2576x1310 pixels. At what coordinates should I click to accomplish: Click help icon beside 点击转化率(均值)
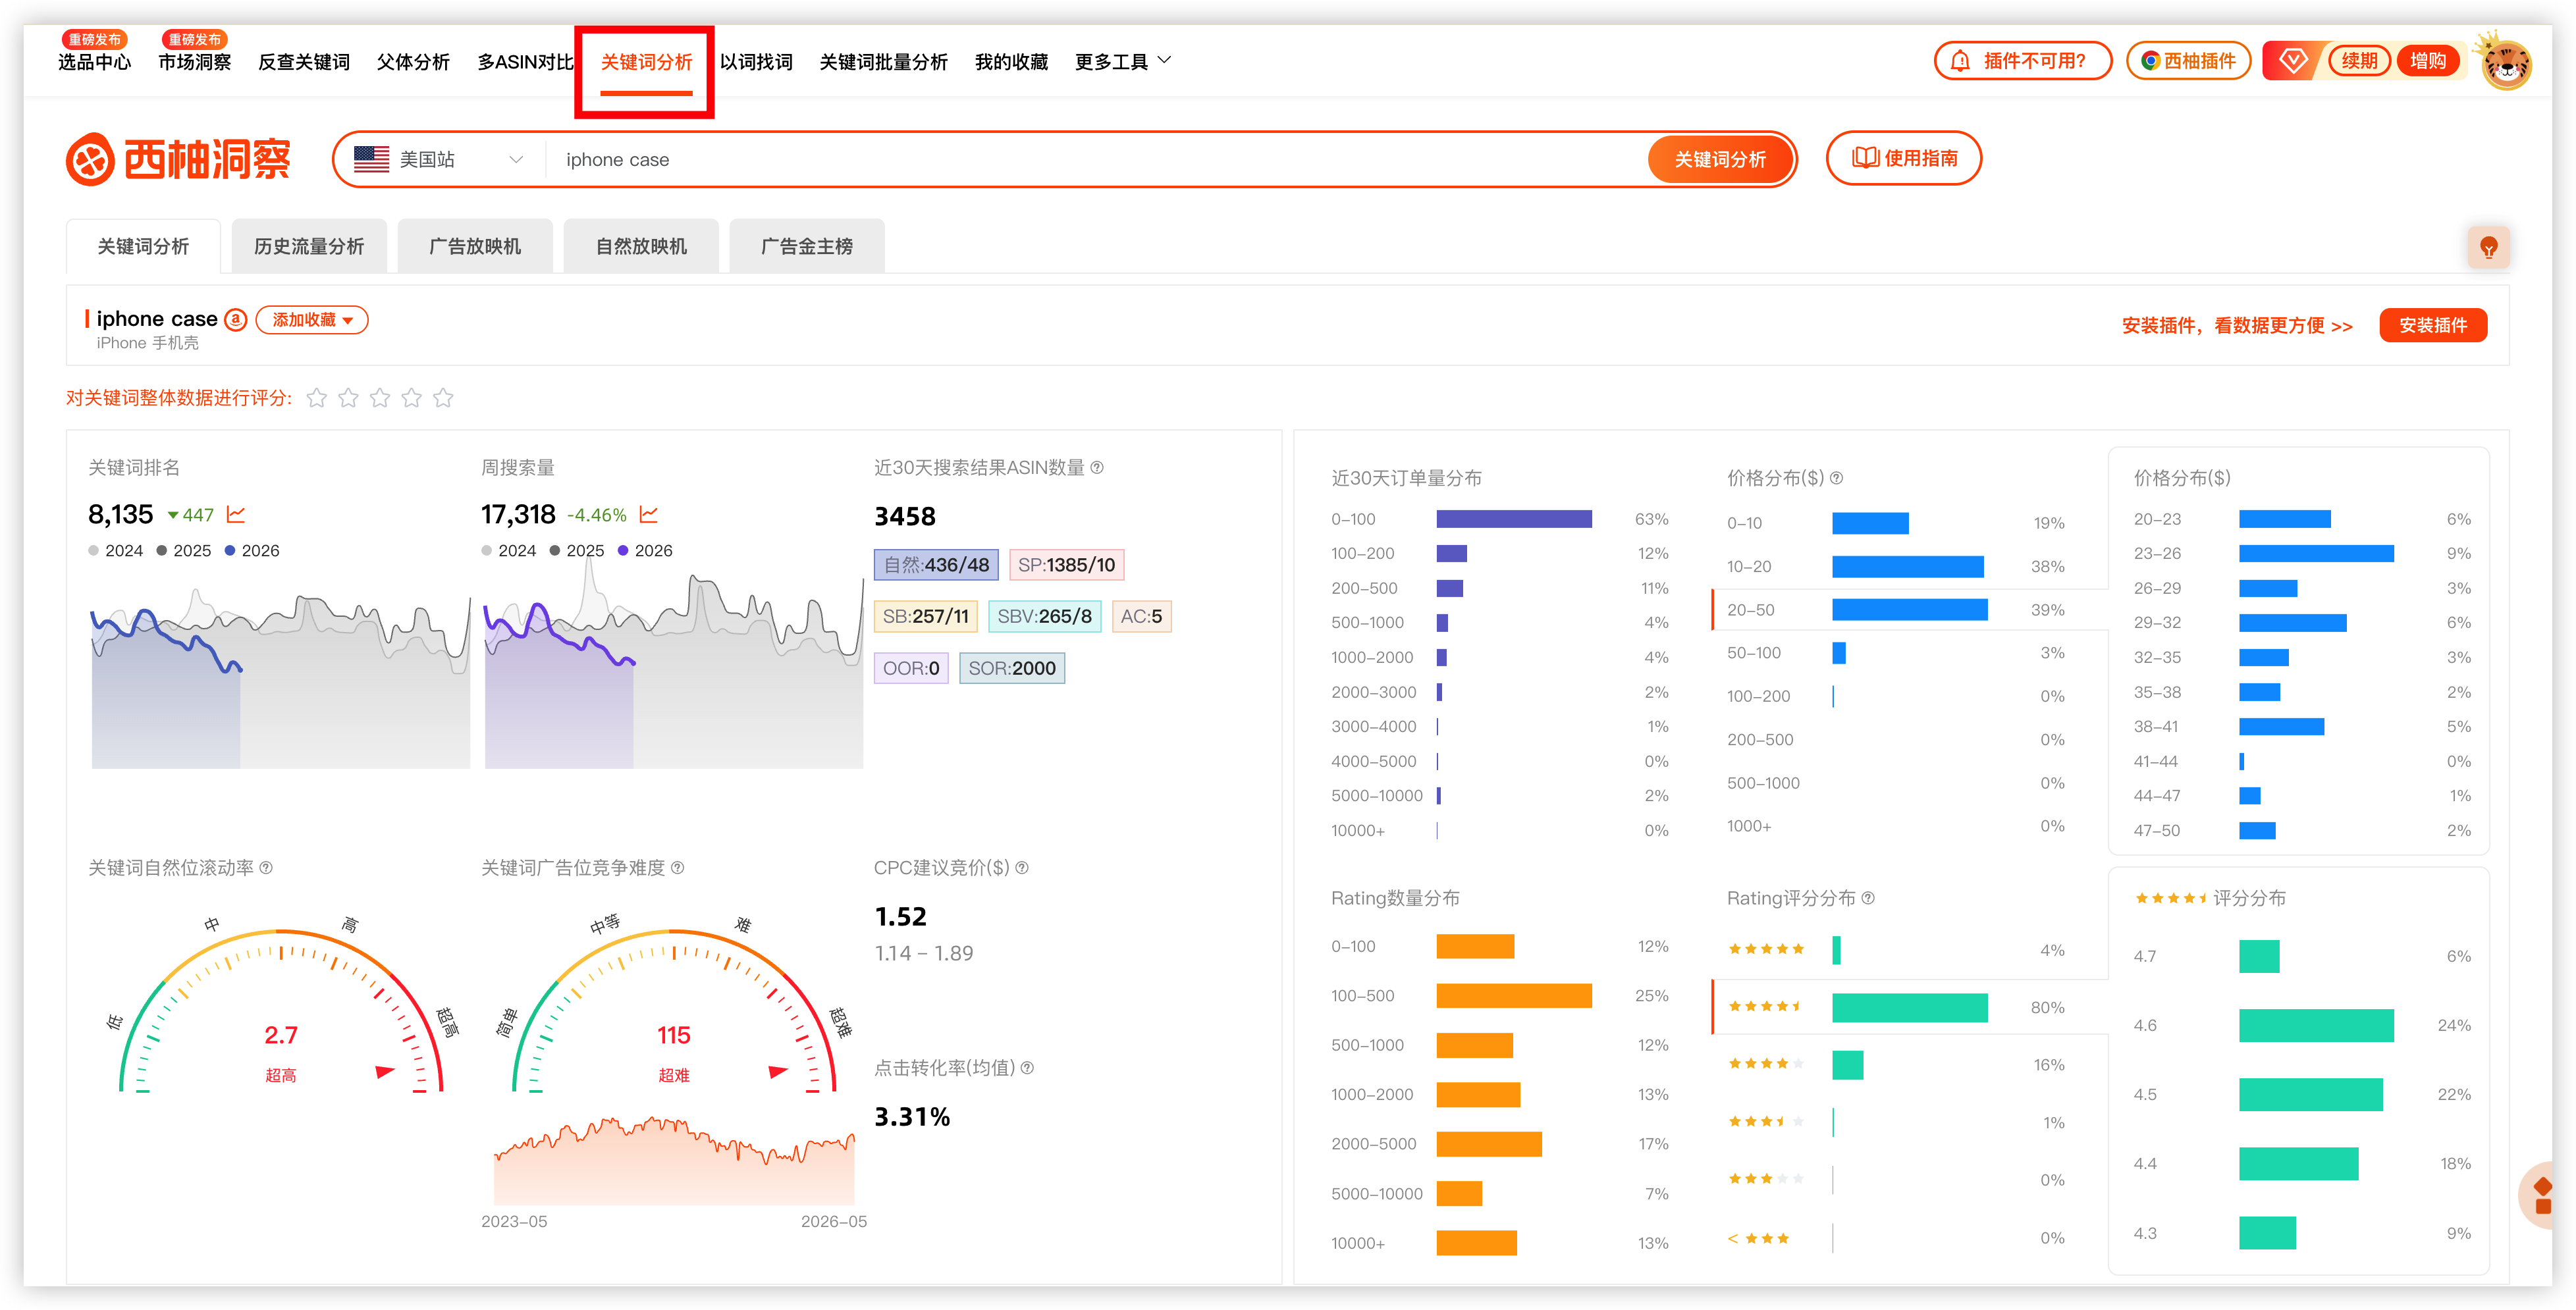1027,1067
